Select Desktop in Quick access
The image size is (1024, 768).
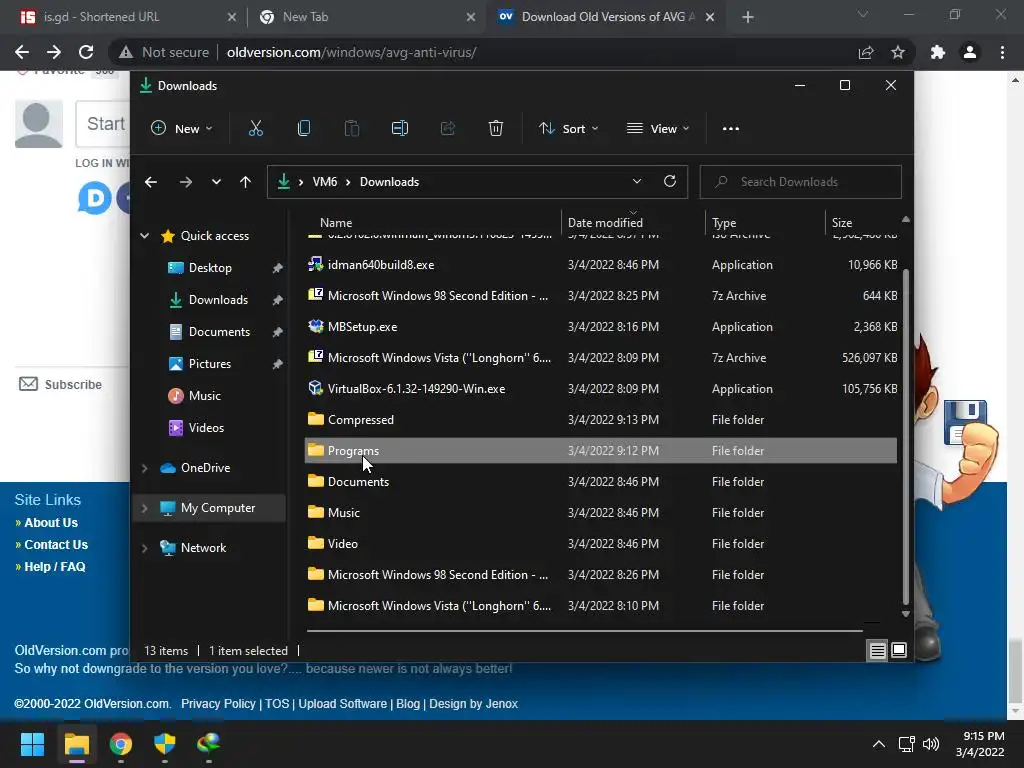click(x=210, y=268)
